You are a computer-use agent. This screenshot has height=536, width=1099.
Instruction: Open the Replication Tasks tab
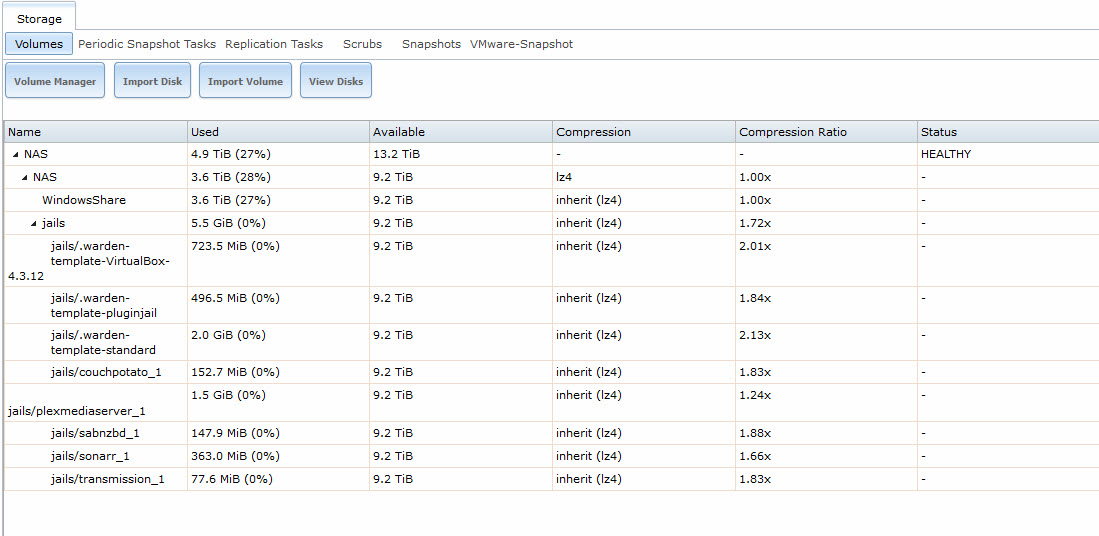point(274,44)
